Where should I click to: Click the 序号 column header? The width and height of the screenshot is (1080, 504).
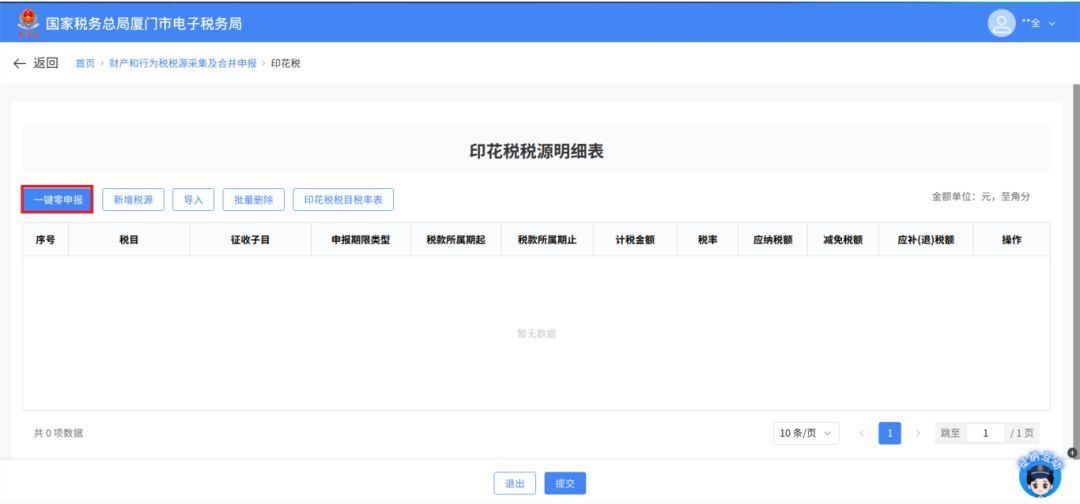click(45, 240)
